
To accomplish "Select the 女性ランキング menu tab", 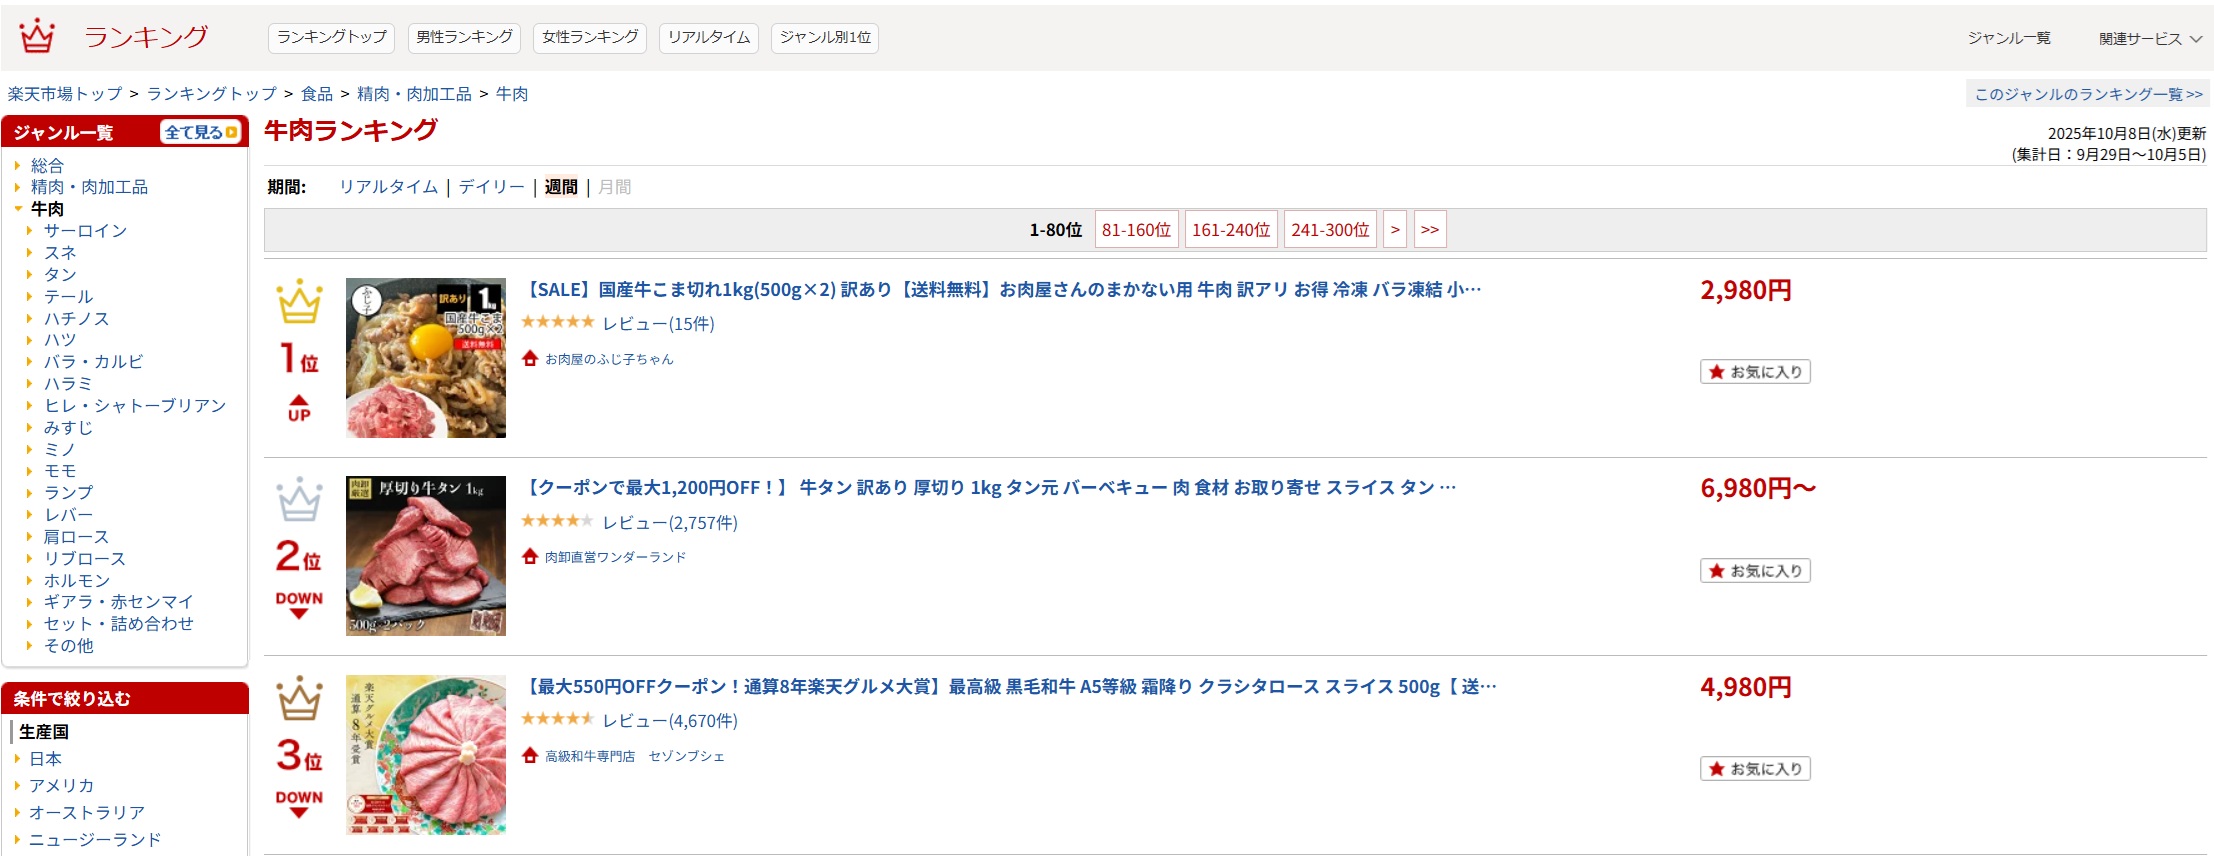I will [589, 38].
